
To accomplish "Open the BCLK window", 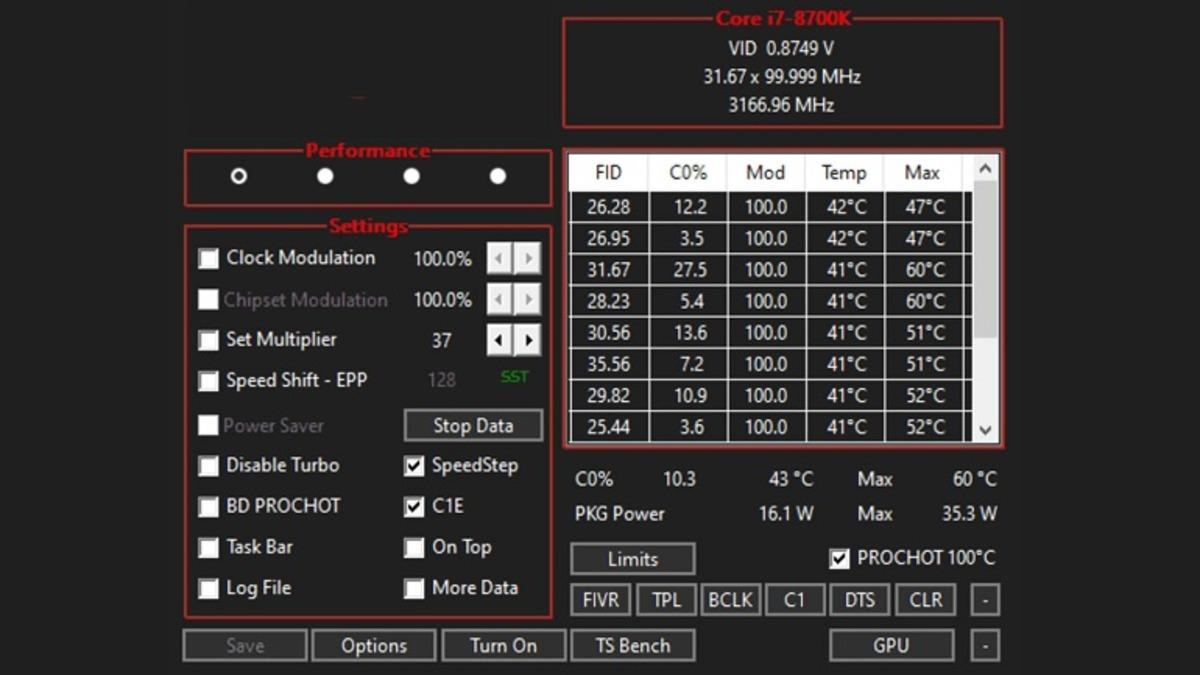I will tap(730, 599).
